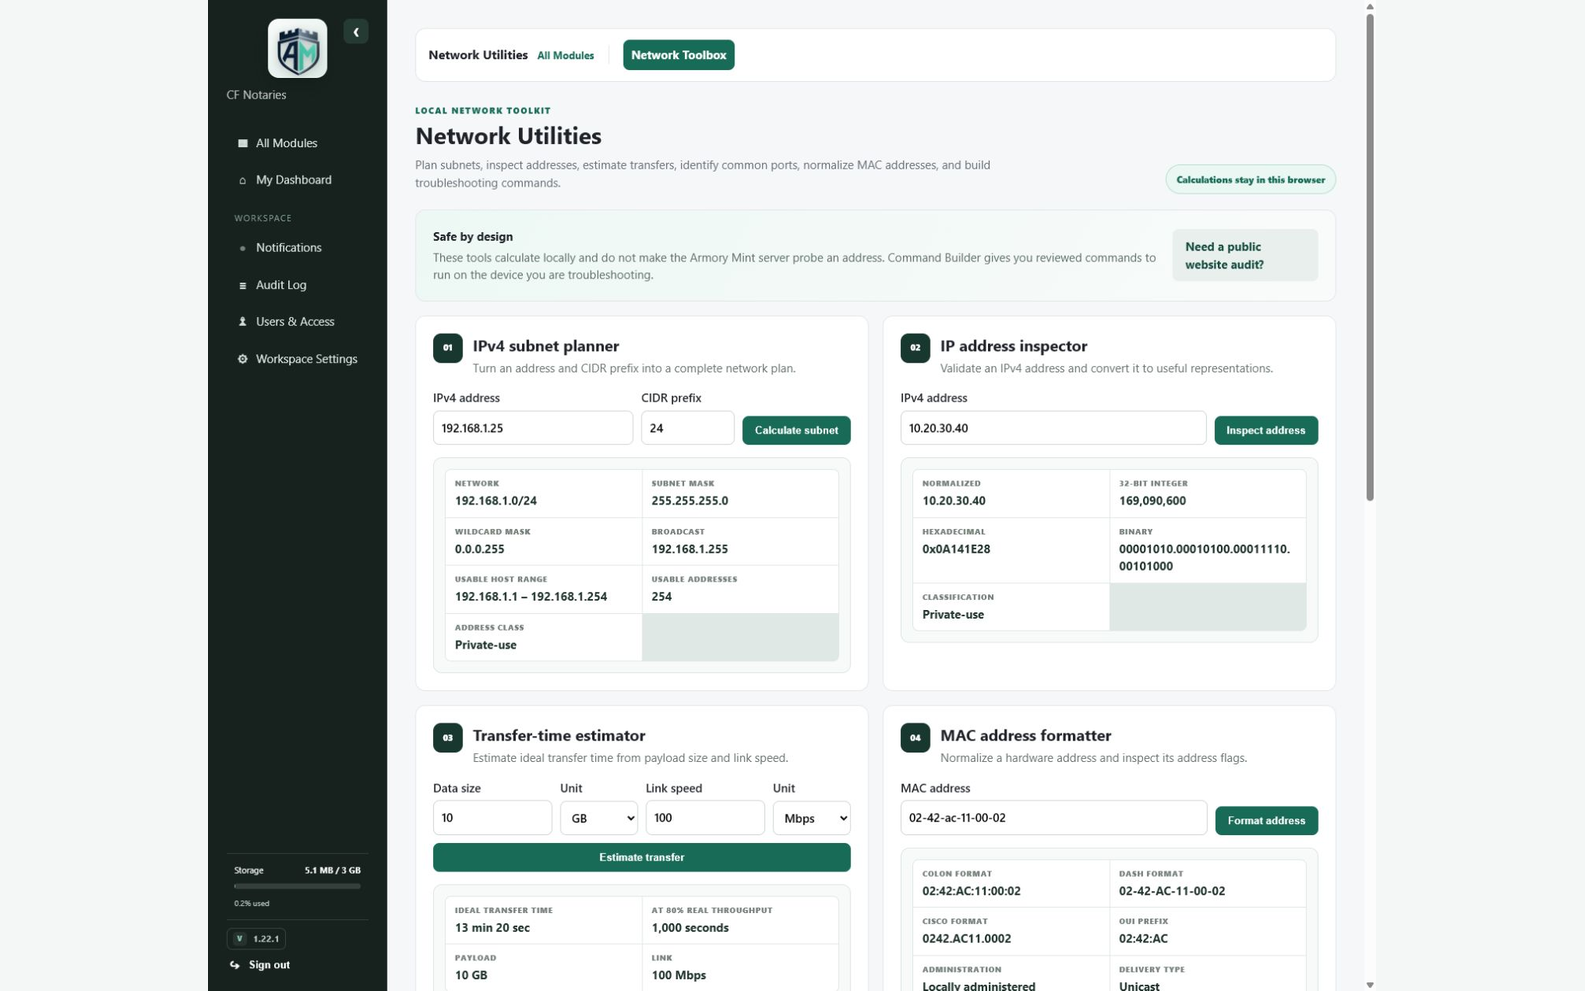
Task: Click the link value 100 Mbps
Action: click(679, 976)
